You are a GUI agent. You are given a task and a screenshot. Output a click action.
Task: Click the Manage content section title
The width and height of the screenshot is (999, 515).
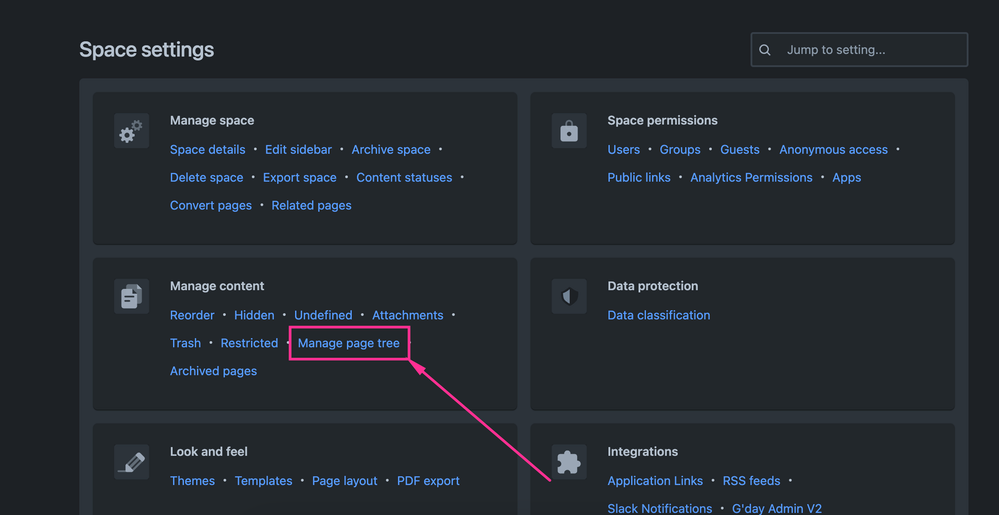(217, 286)
